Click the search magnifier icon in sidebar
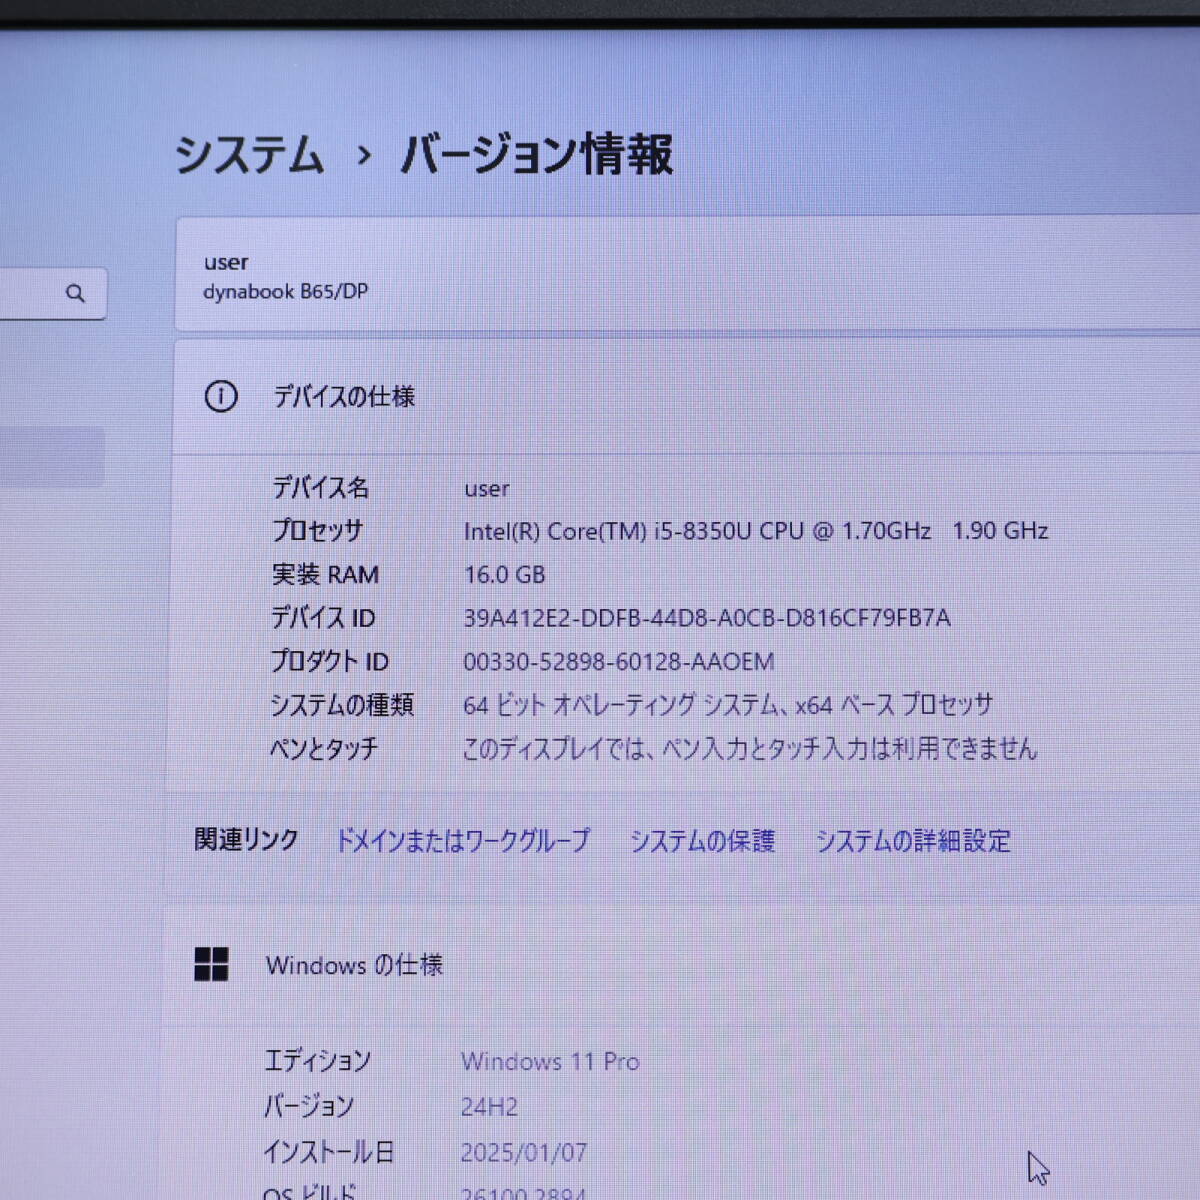The width and height of the screenshot is (1200, 1200). [x=76, y=294]
